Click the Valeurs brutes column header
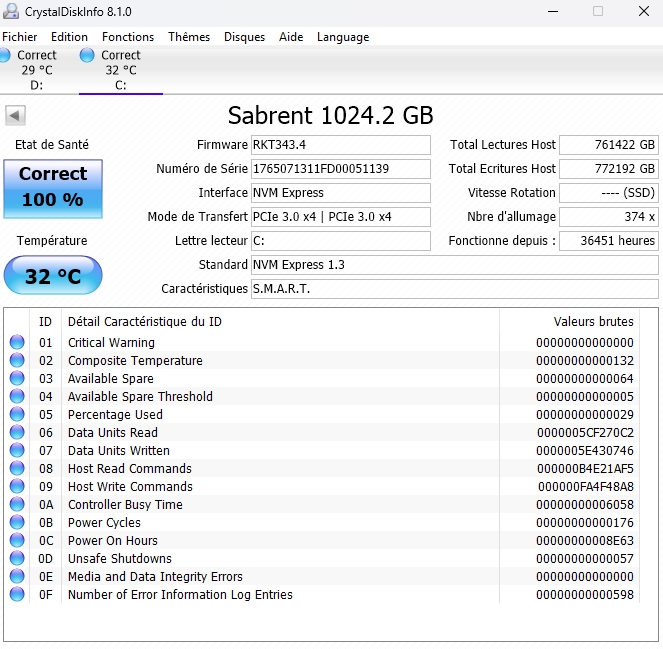Screen dimensions: 663x649 pyautogui.click(x=593, y=322)
